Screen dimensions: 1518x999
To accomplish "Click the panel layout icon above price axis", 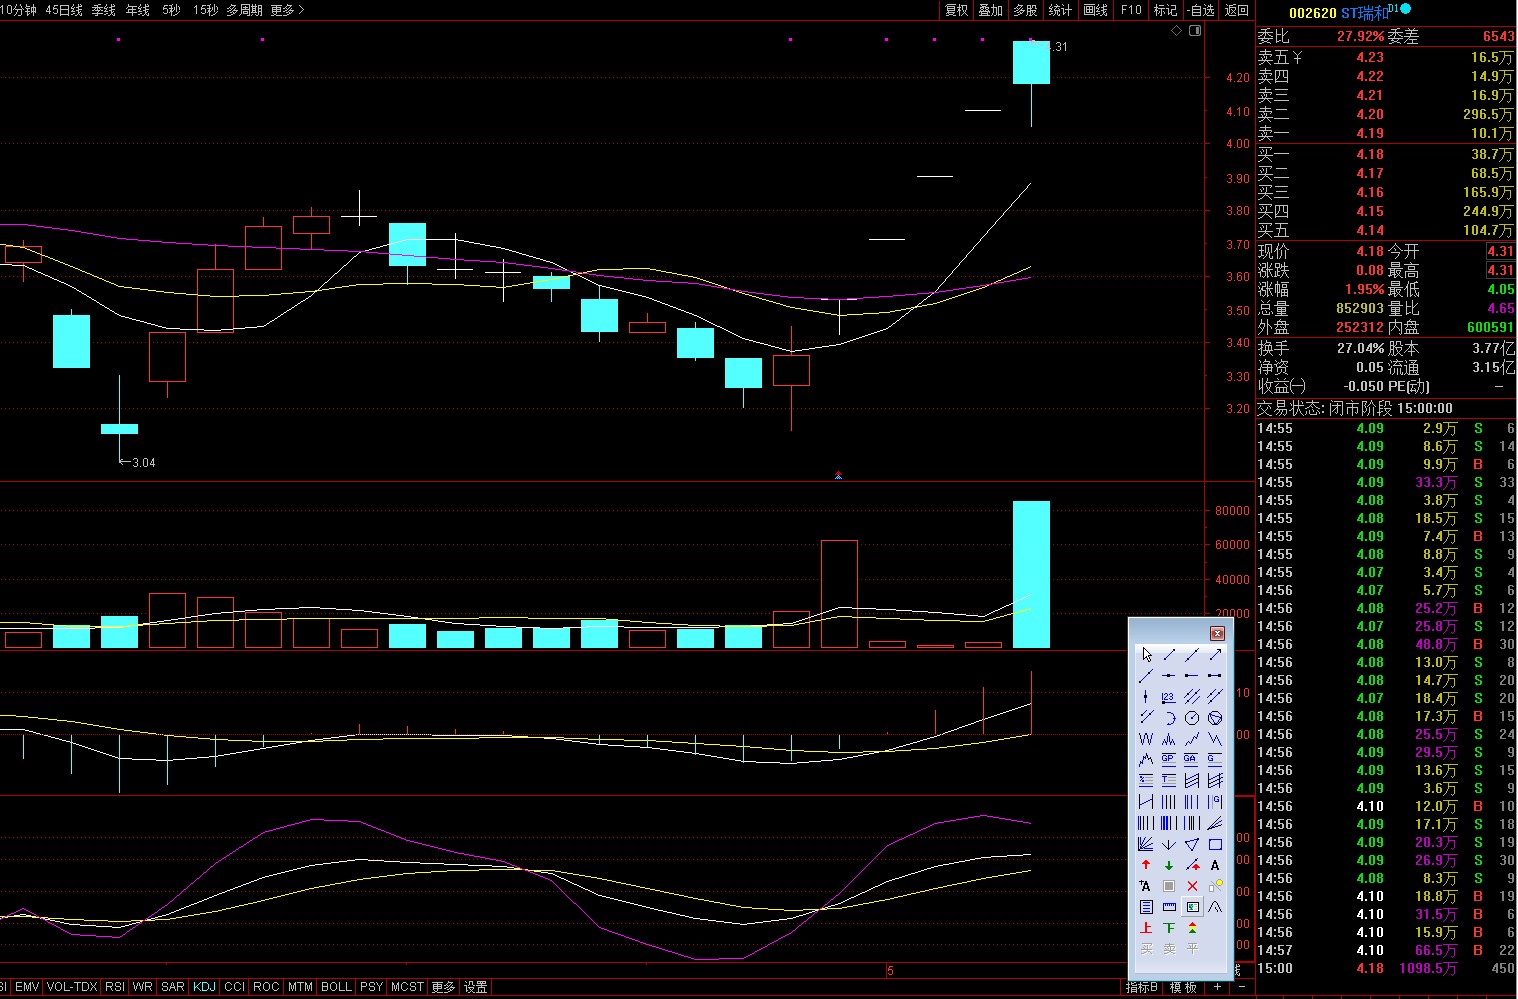I will [x=1195, y=31].
